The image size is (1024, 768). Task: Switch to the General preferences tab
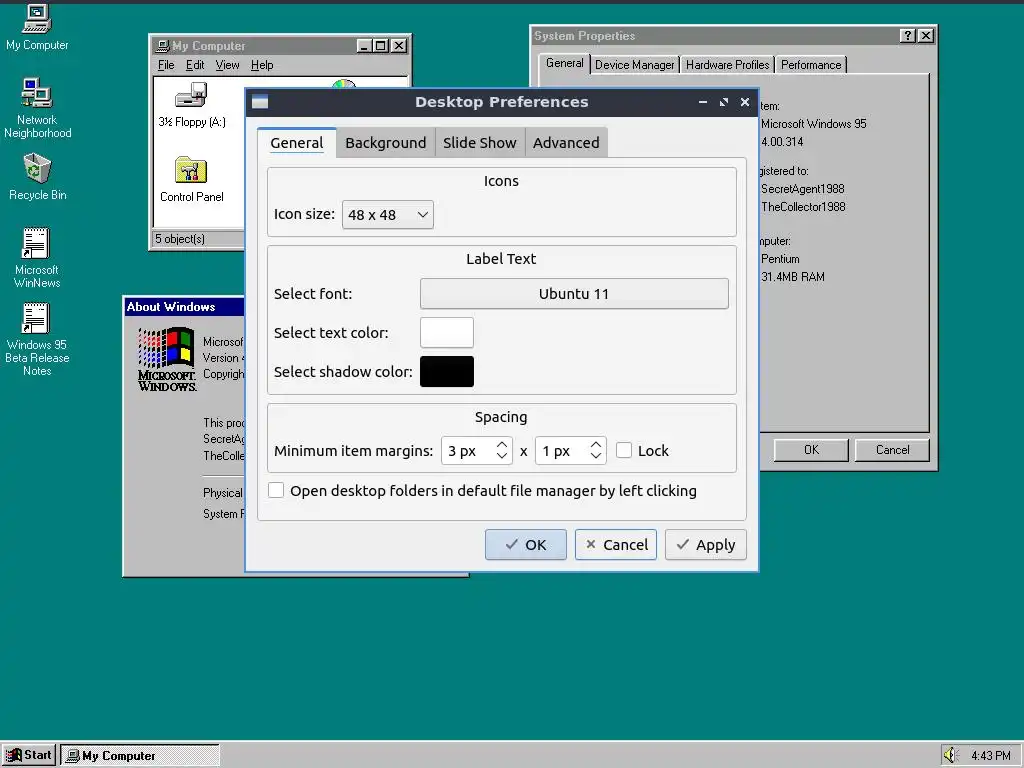pos(296,143)
